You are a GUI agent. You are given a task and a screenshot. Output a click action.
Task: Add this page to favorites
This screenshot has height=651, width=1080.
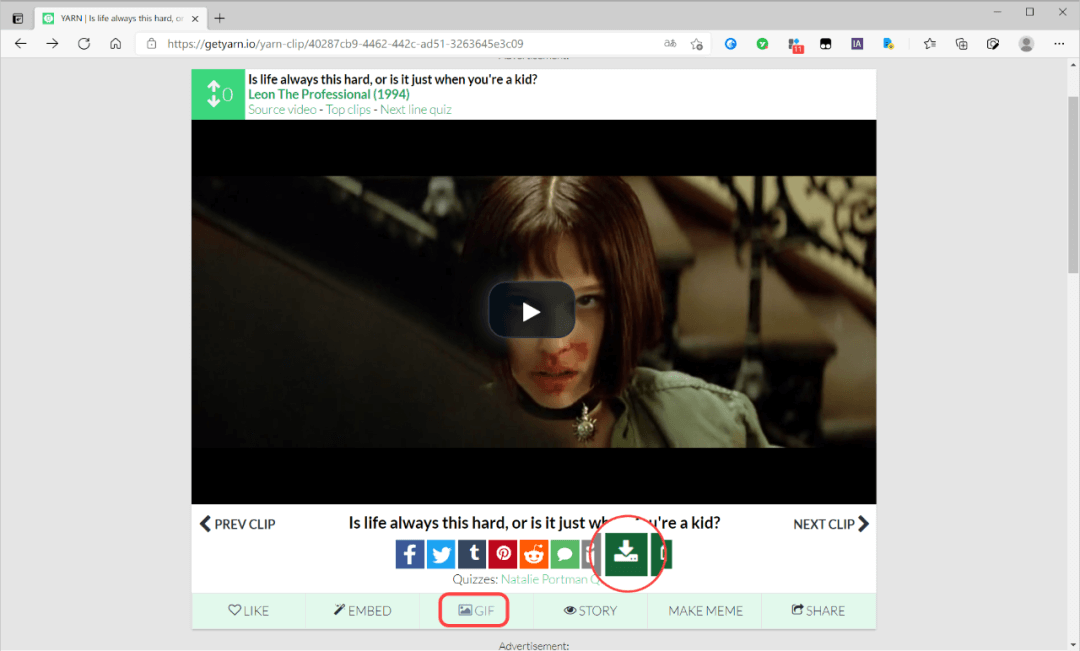(x=696, y=43)
